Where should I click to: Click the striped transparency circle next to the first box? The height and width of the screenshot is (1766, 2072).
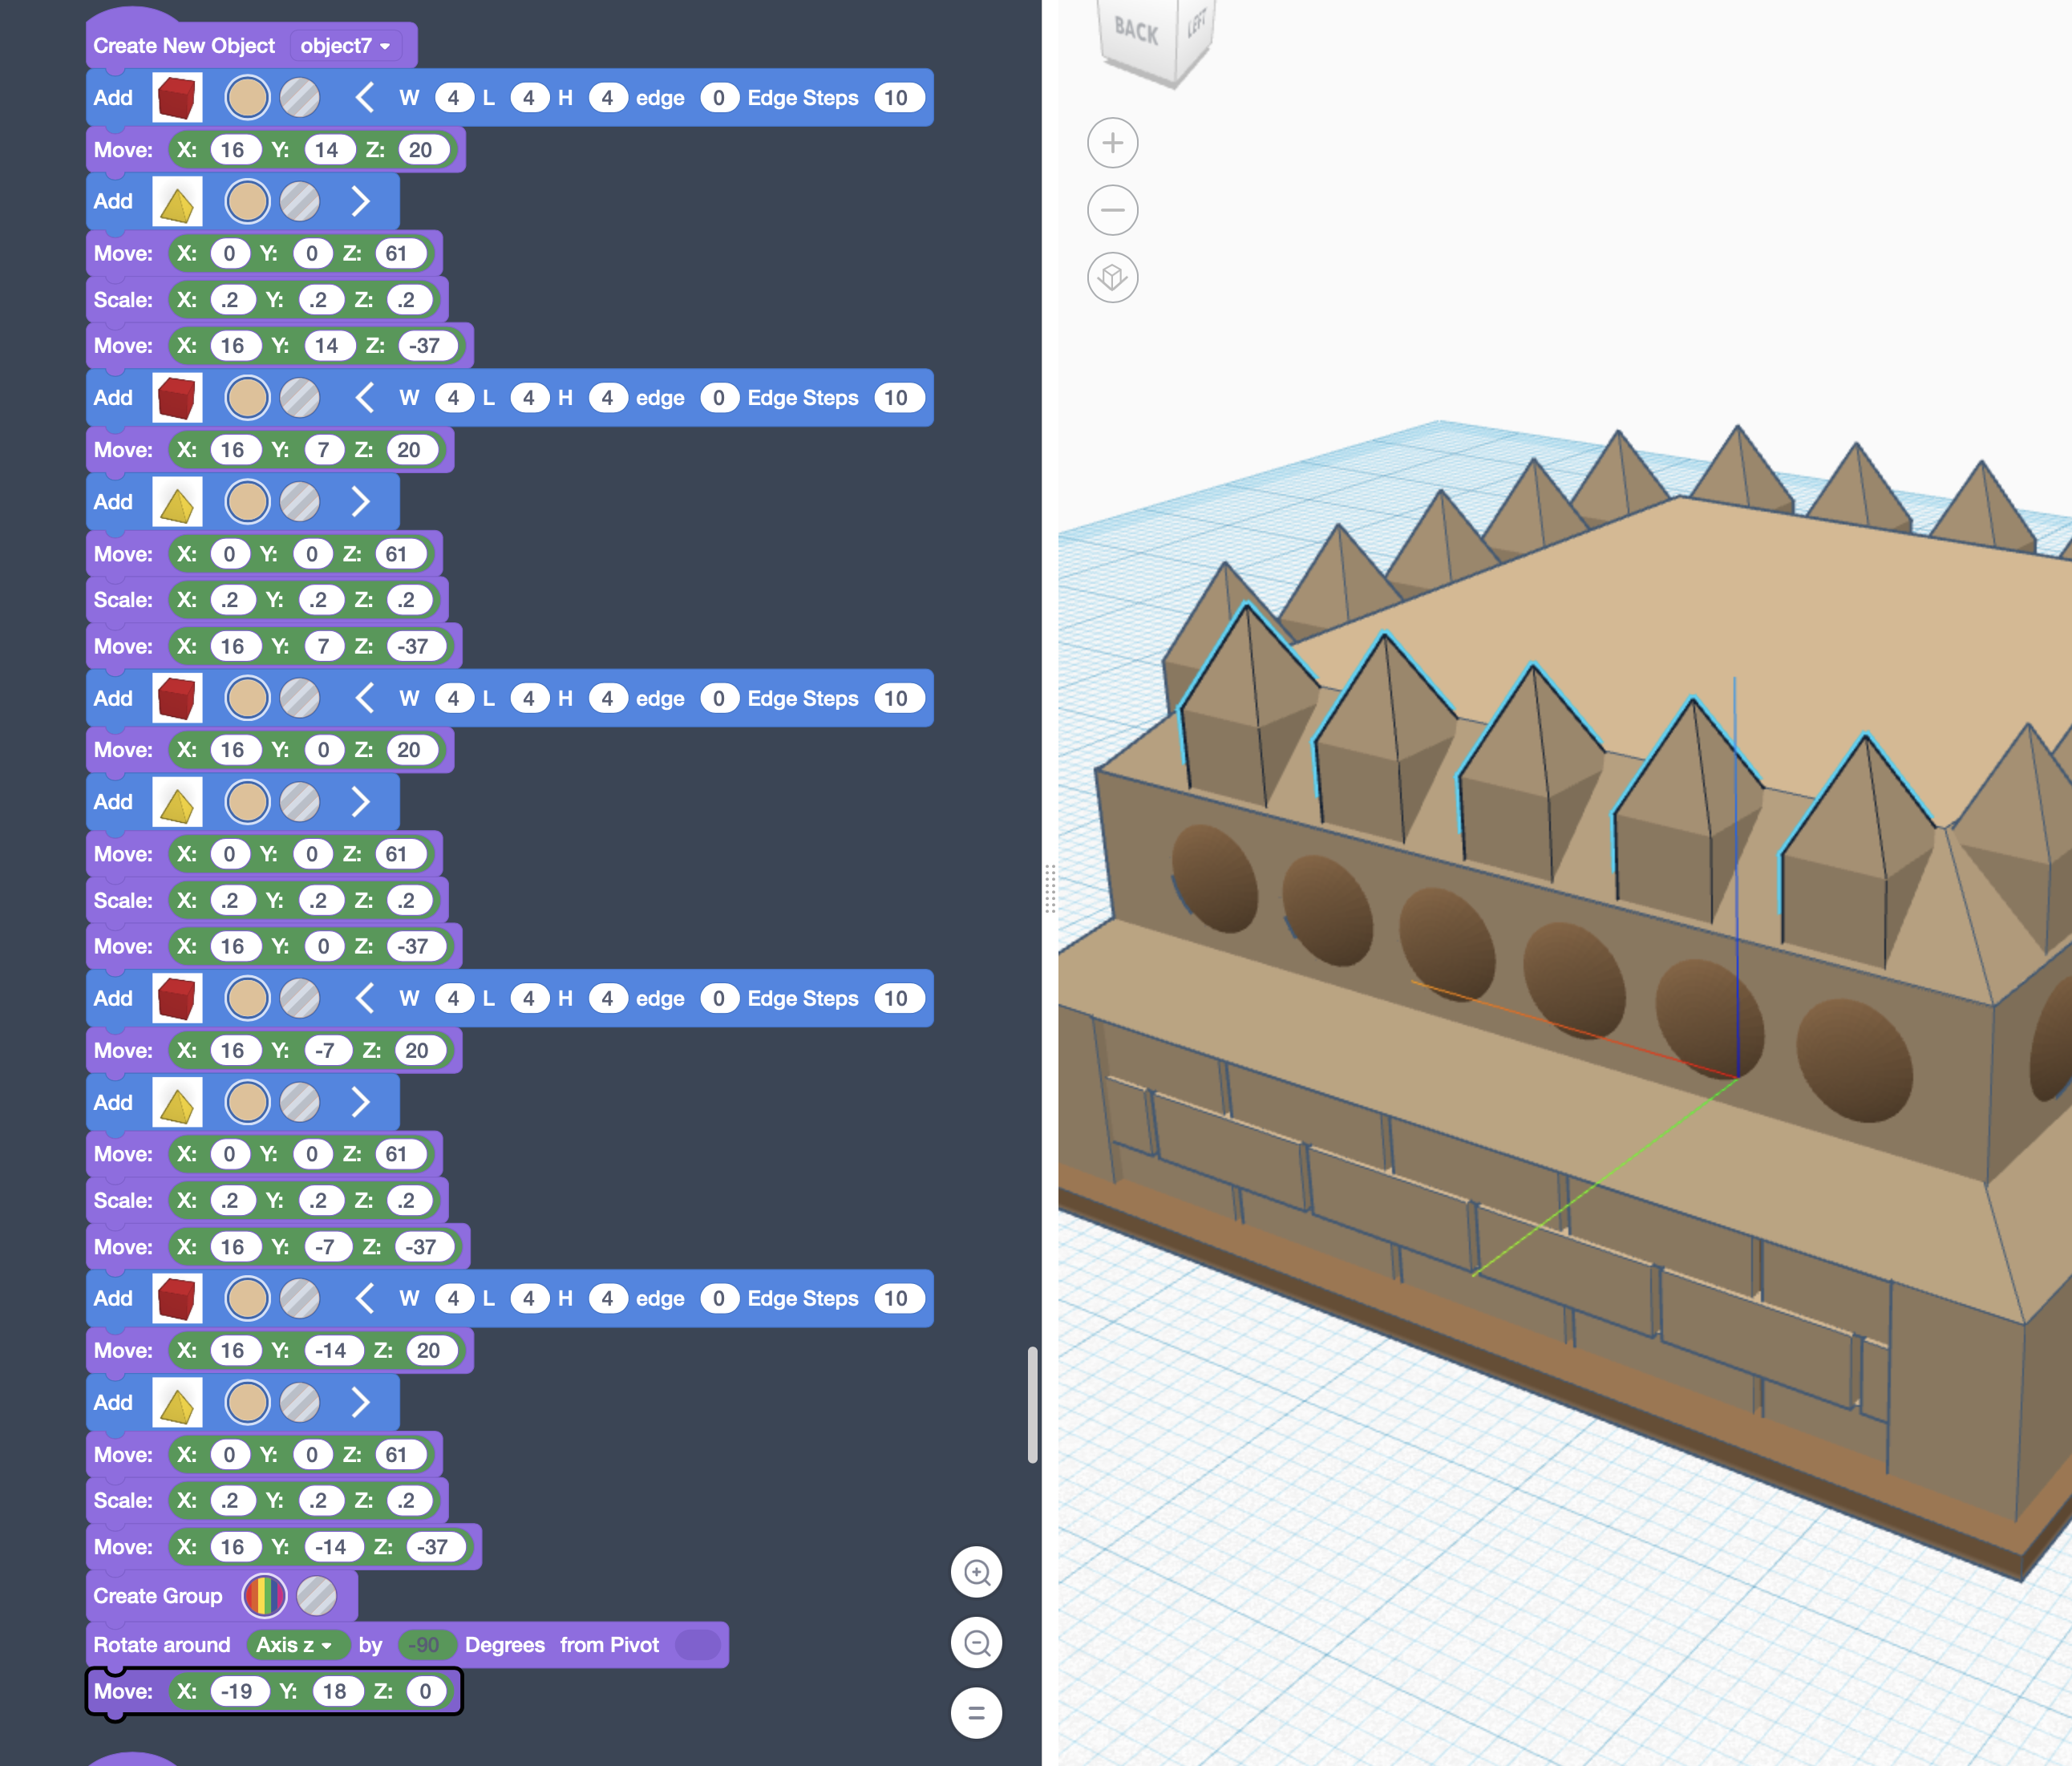300,97
